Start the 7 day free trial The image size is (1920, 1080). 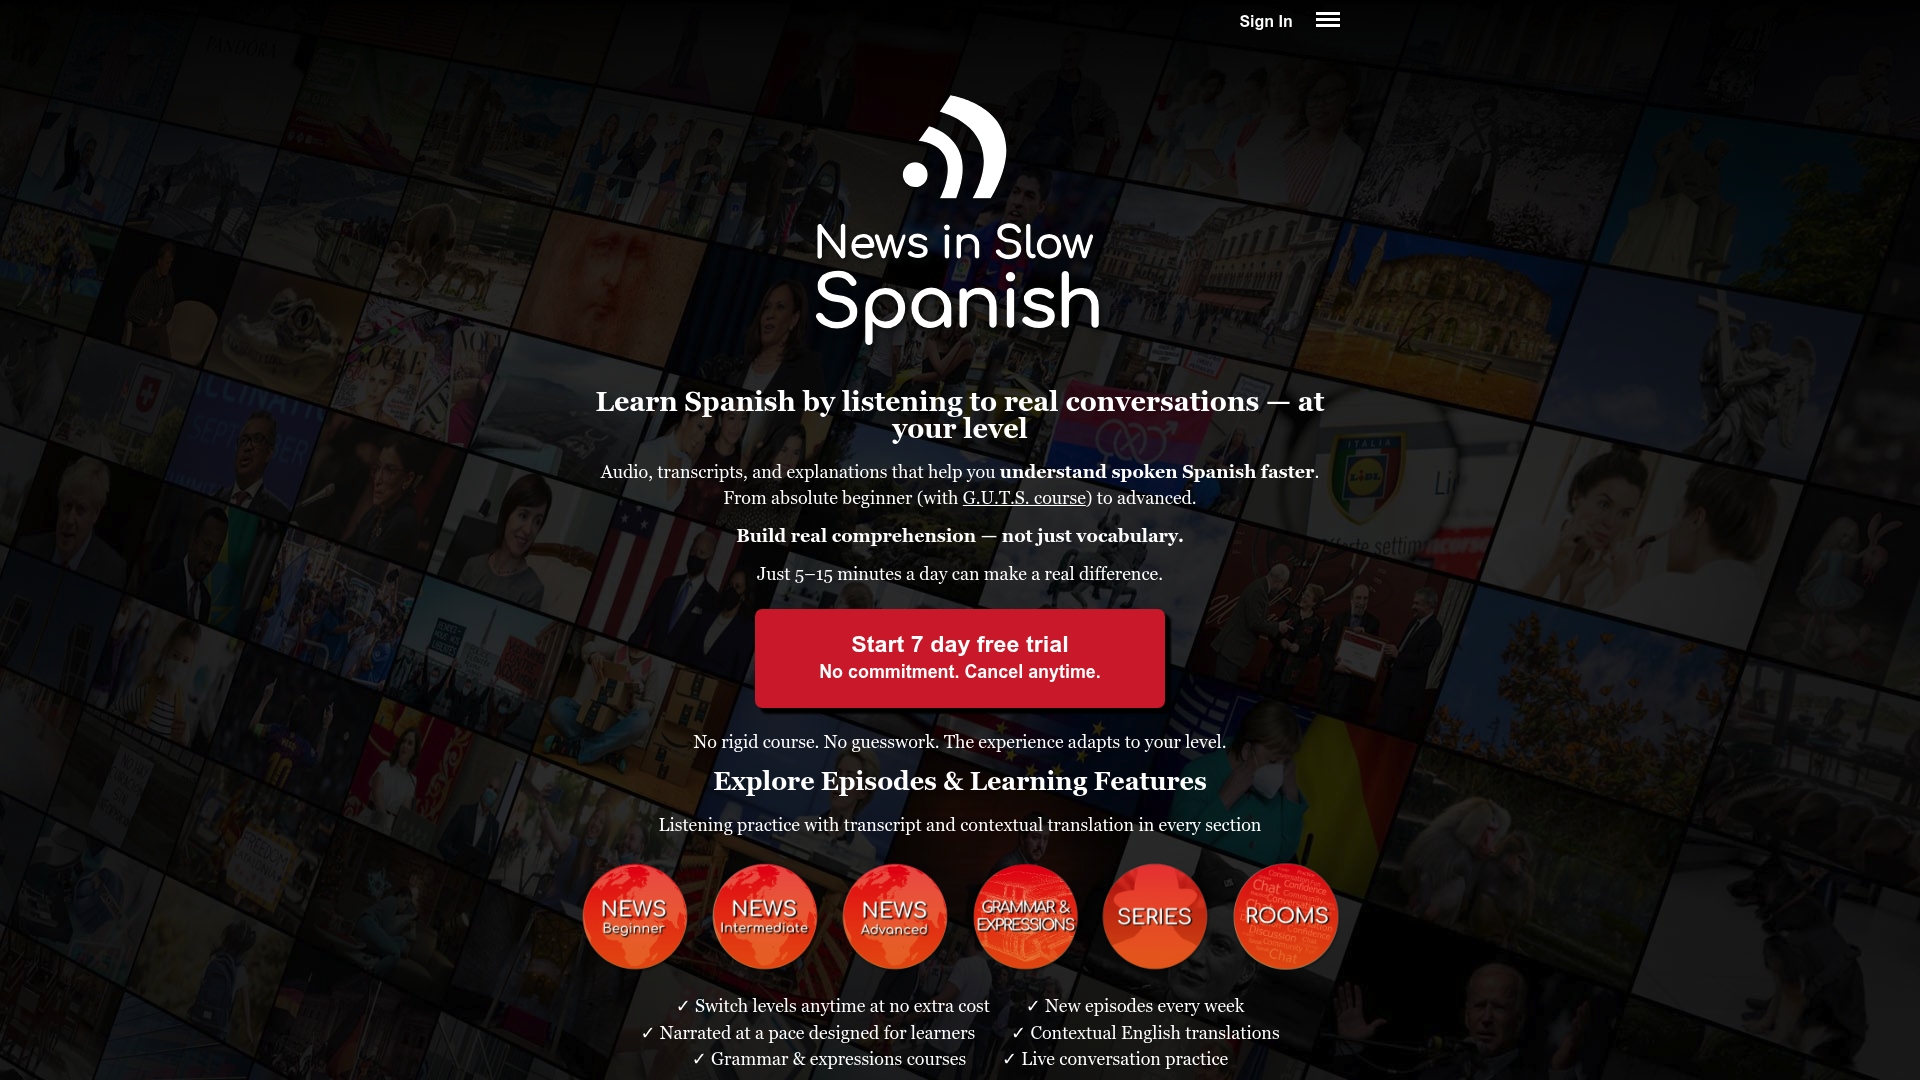point(959,658)
